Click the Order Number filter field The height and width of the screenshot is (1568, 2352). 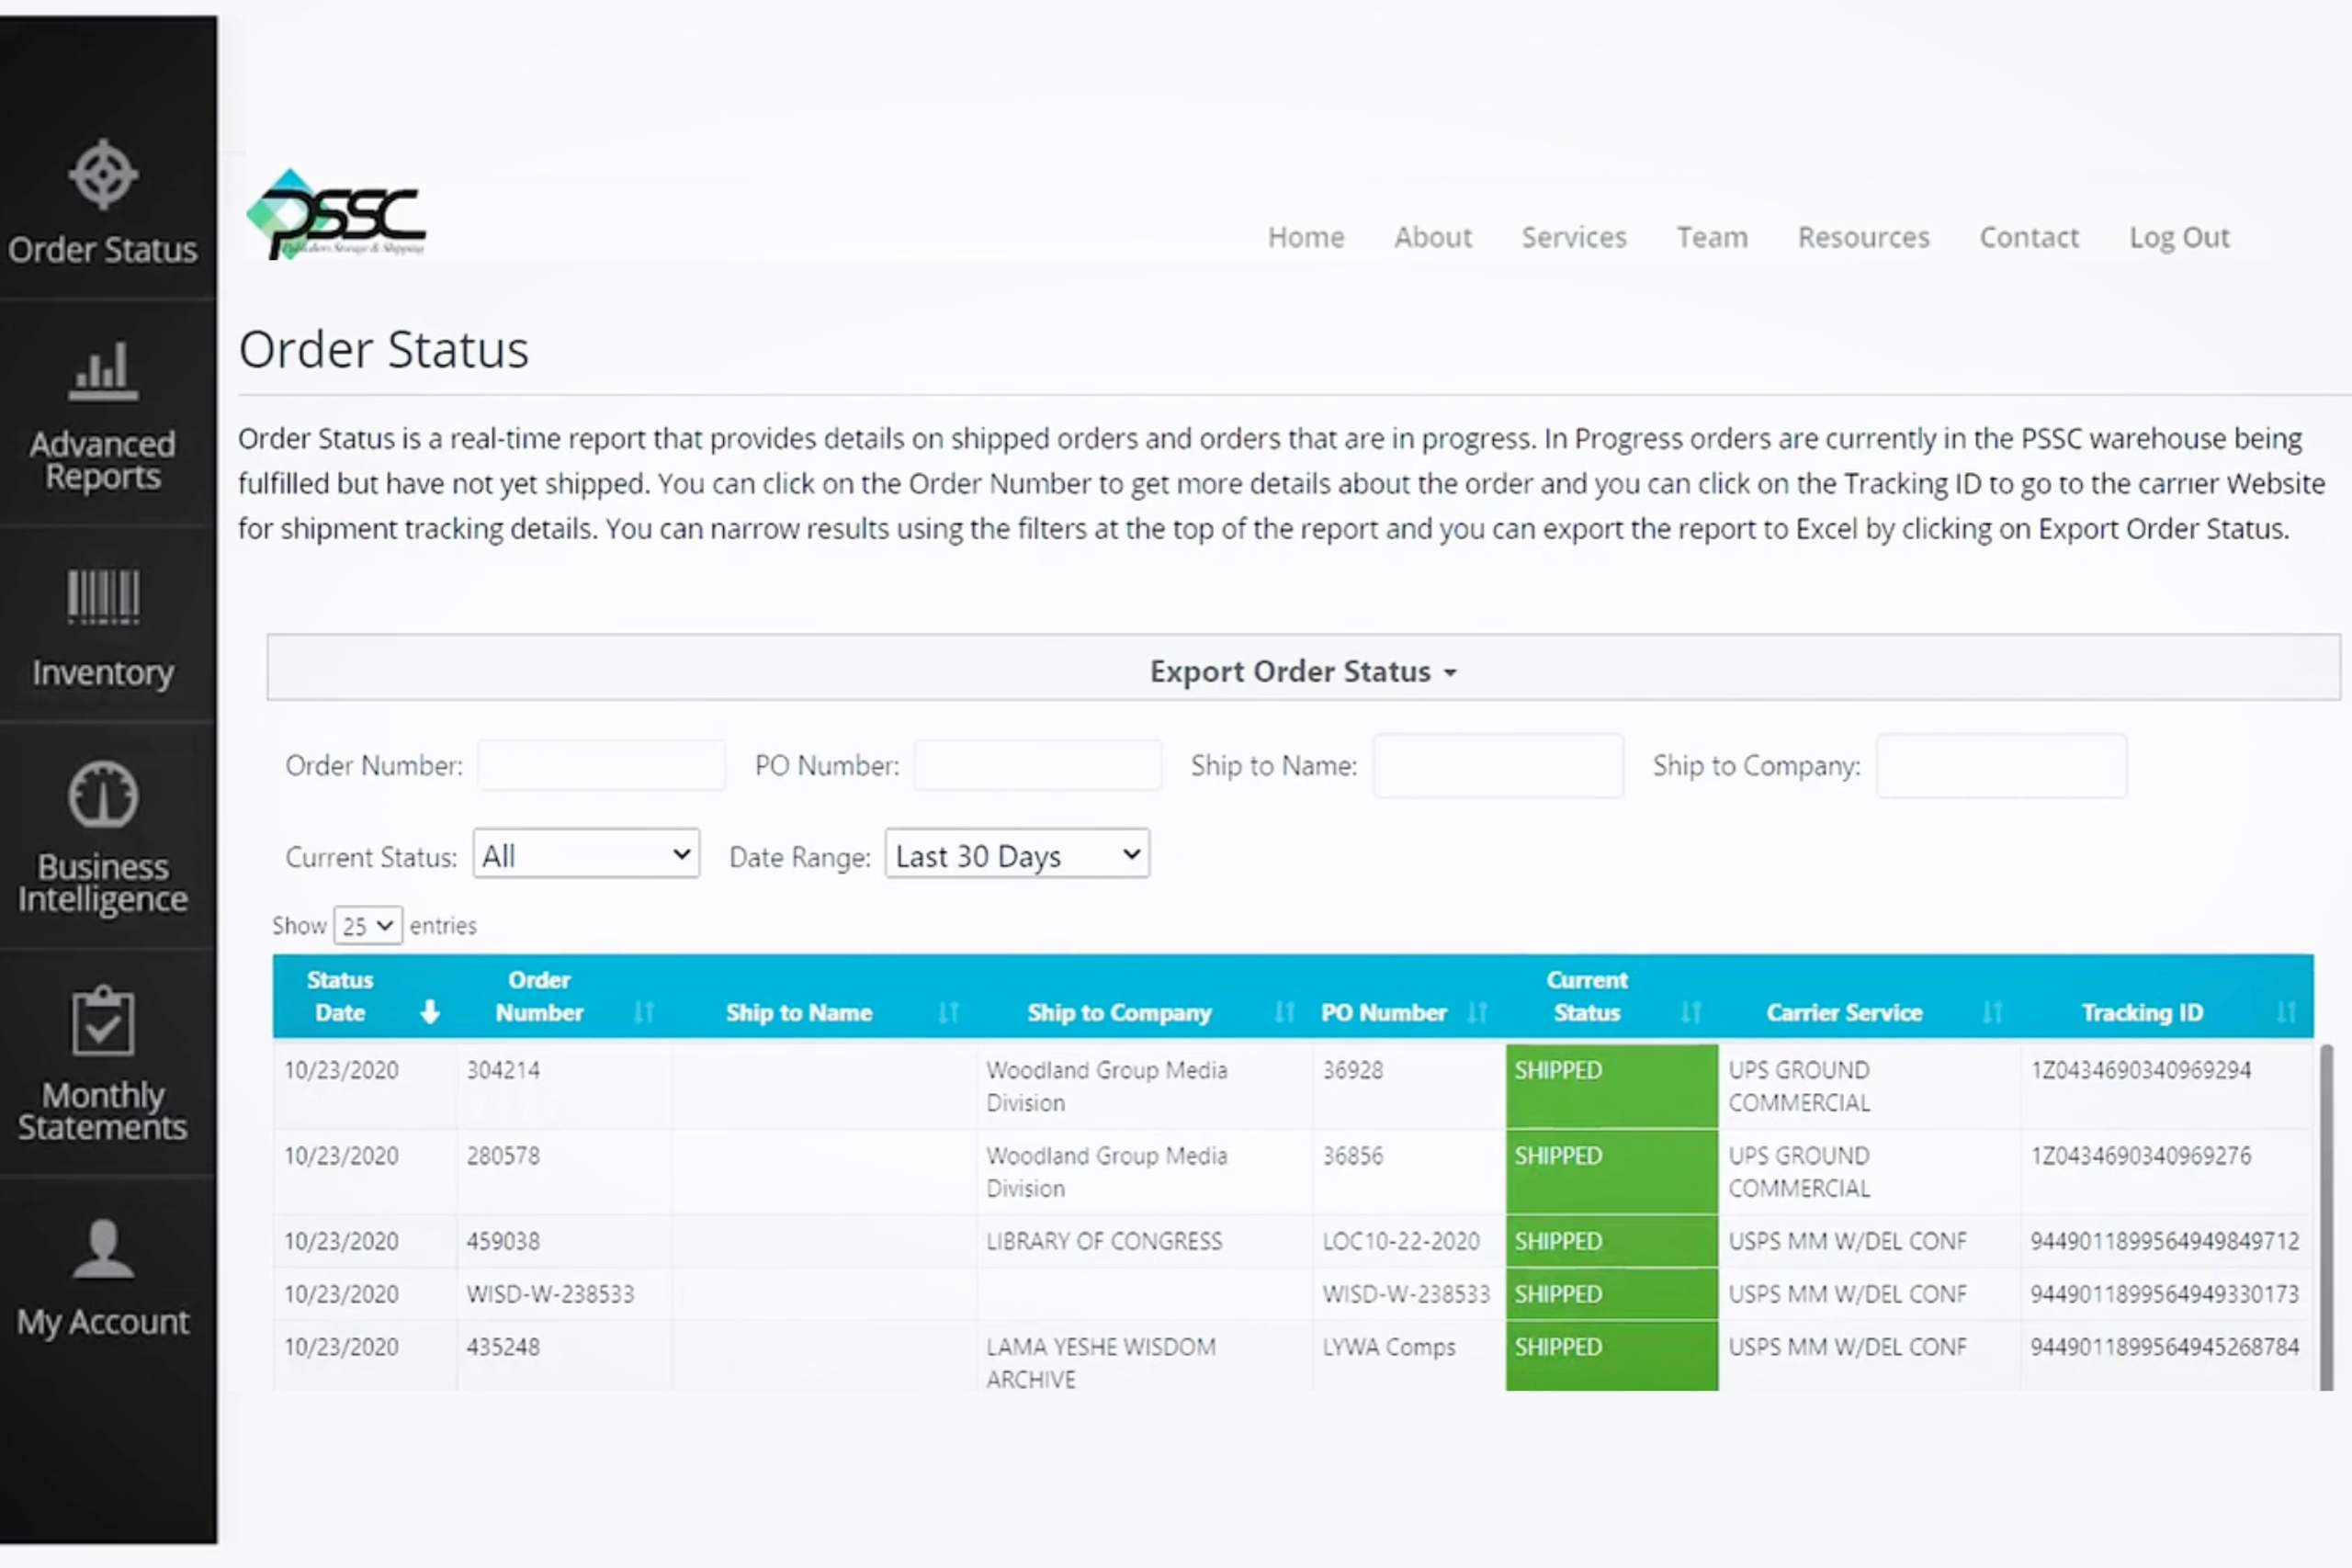pos(601,766)
